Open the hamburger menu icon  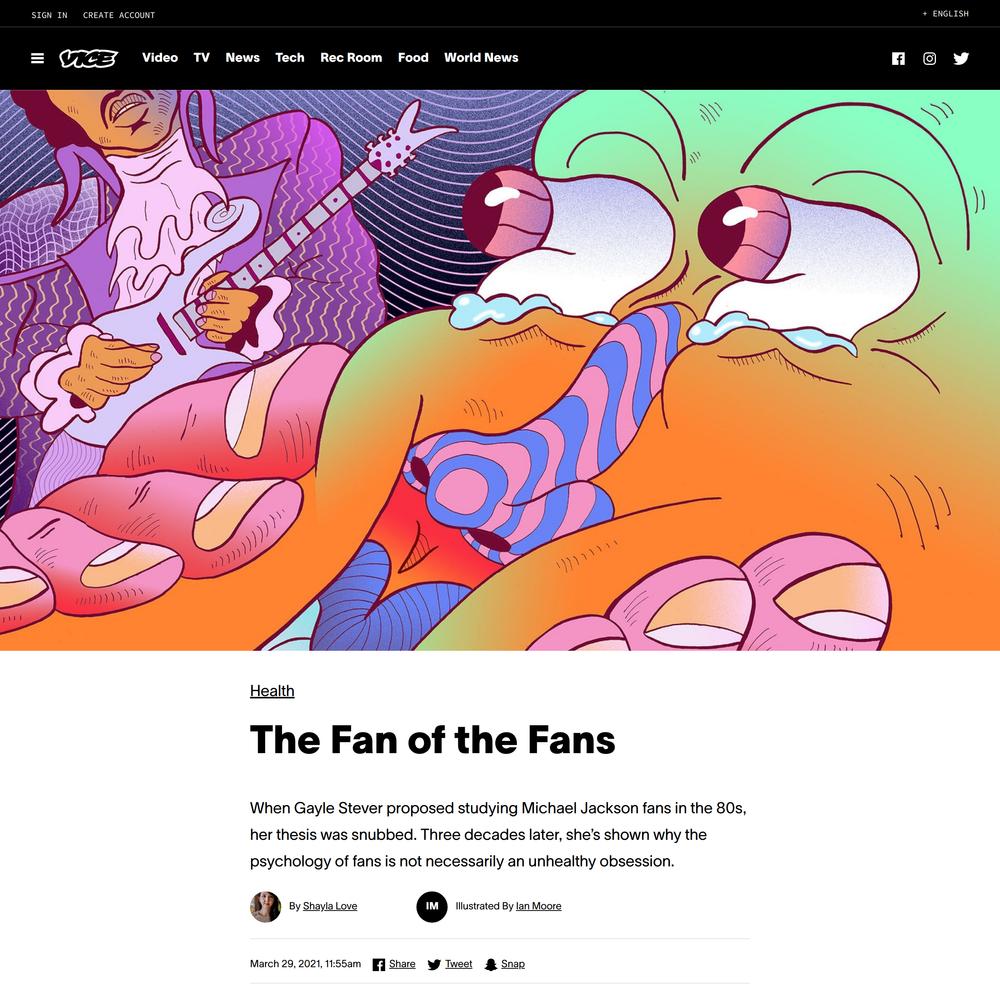pos(38,58)
